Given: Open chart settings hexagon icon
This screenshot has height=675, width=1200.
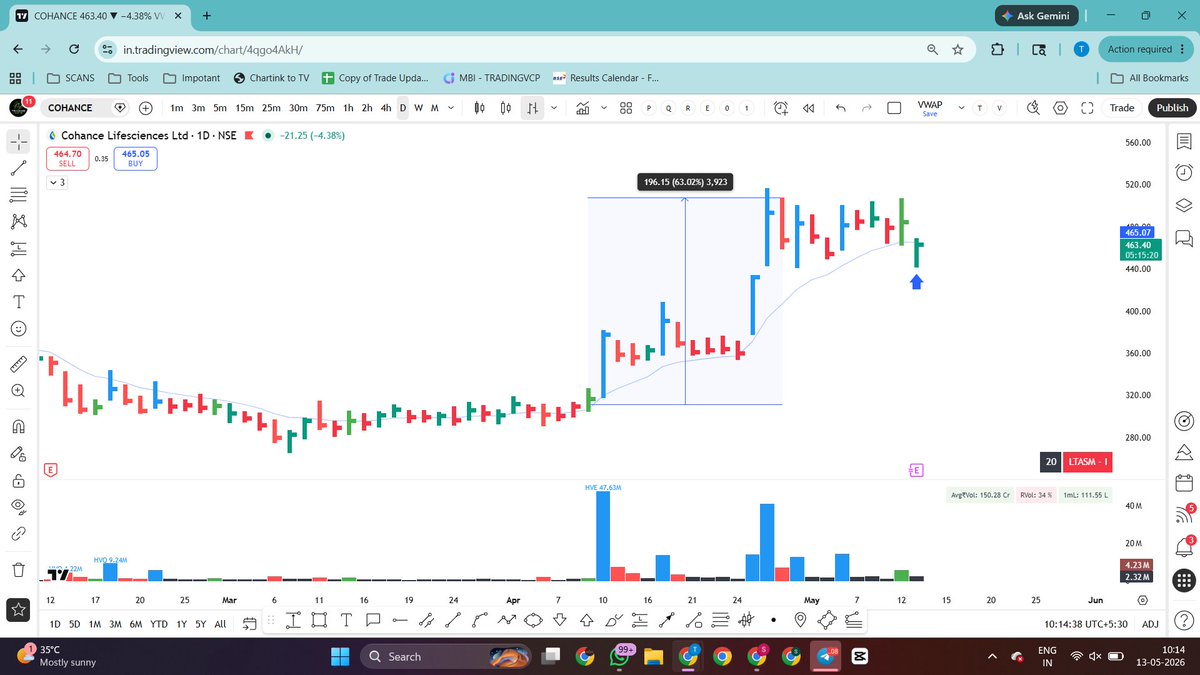Looking at the screenshot, I should (1060, 108).
